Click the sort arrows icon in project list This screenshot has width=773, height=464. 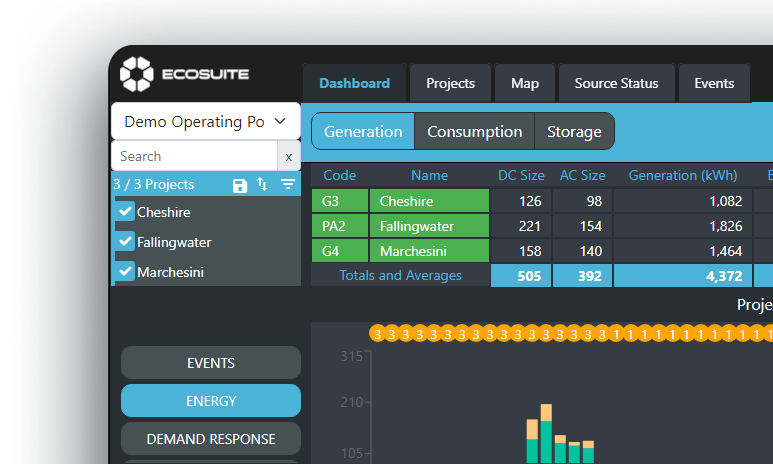263,185
